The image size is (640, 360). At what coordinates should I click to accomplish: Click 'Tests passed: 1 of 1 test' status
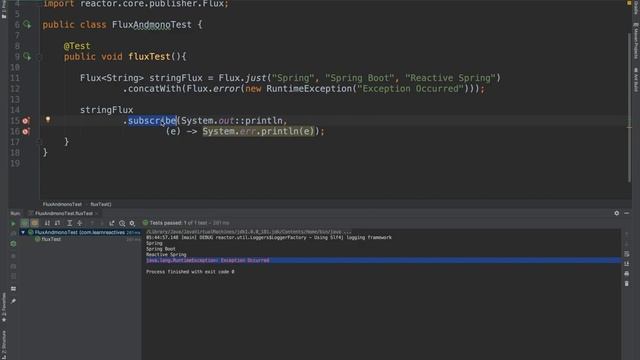pos(178,223)
